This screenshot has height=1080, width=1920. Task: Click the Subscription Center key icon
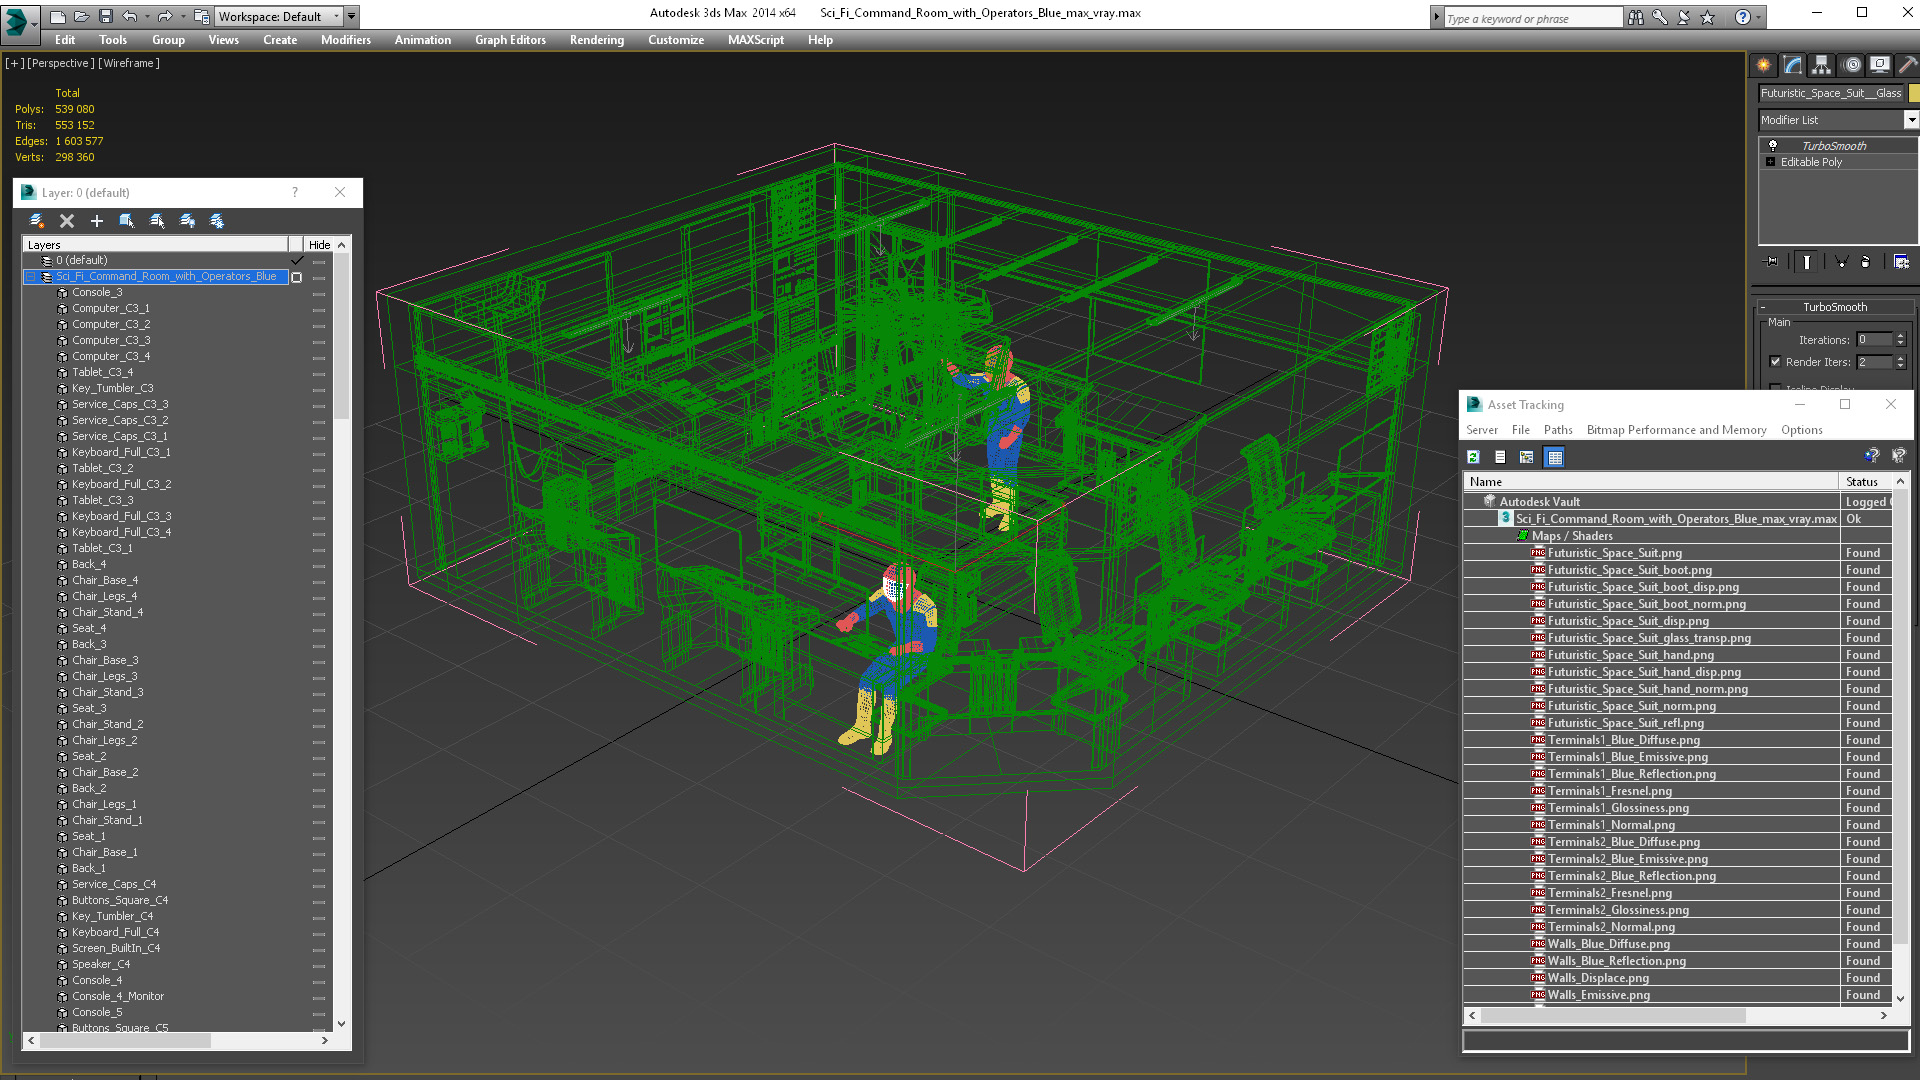[x=1660, y=17]
